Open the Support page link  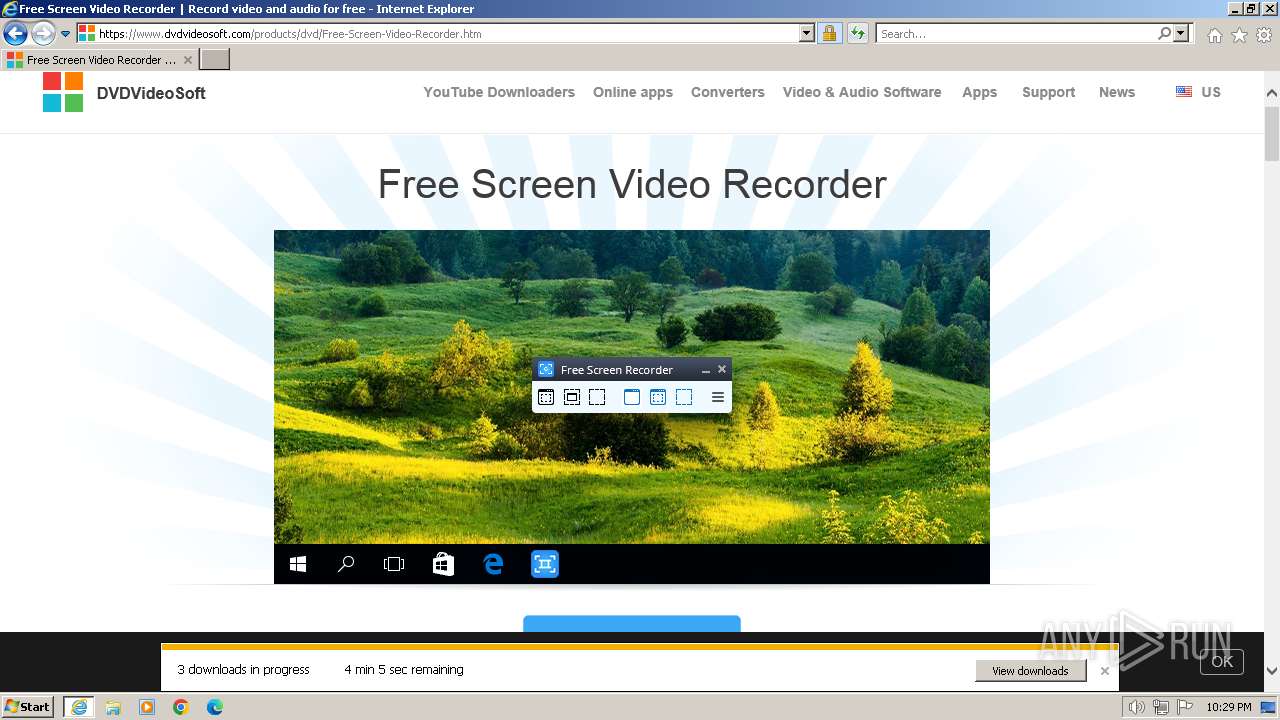(x=1049, y=92)
